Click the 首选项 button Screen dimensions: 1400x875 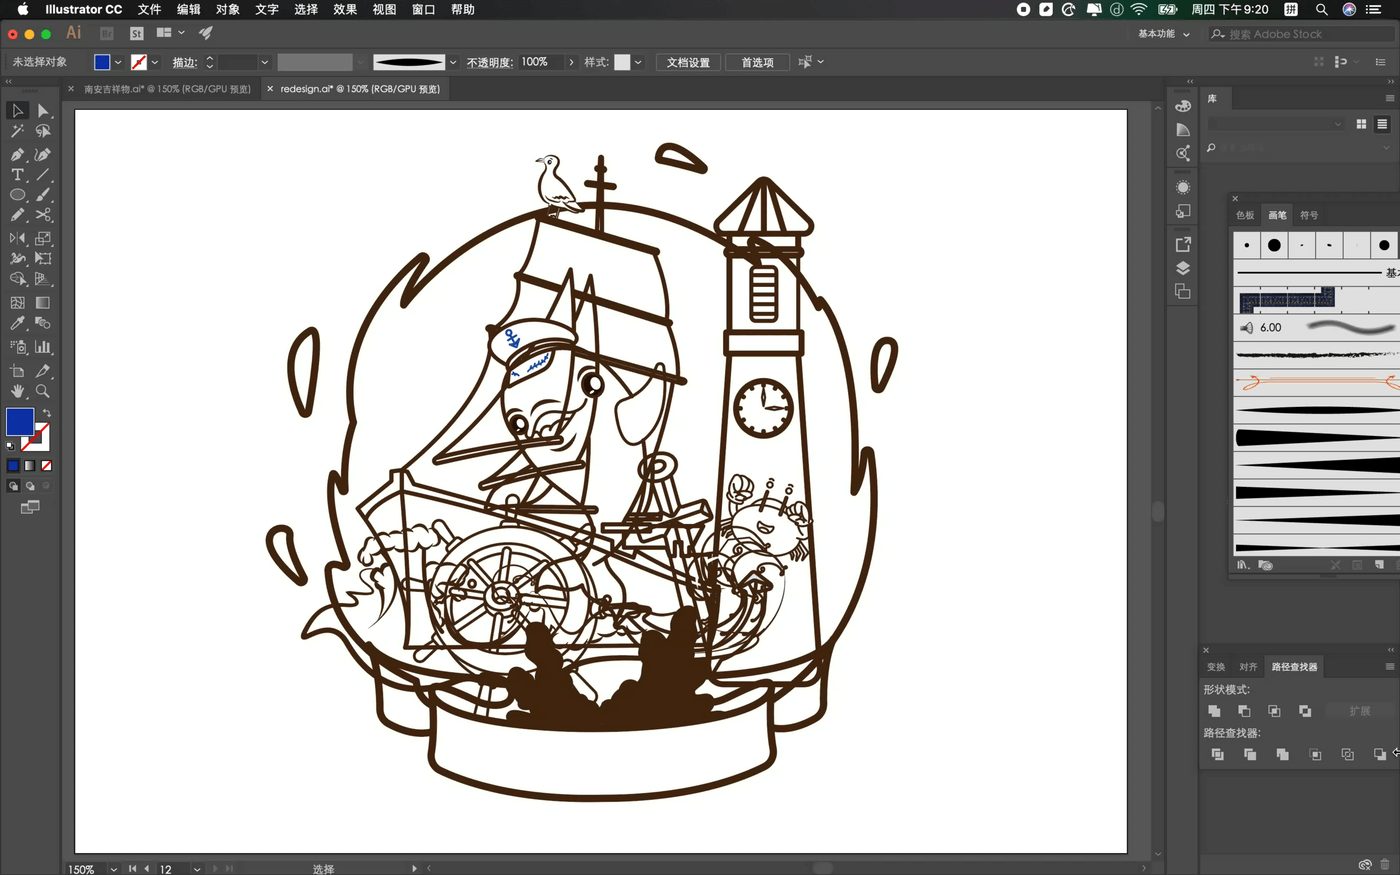(x=757, y=61)
